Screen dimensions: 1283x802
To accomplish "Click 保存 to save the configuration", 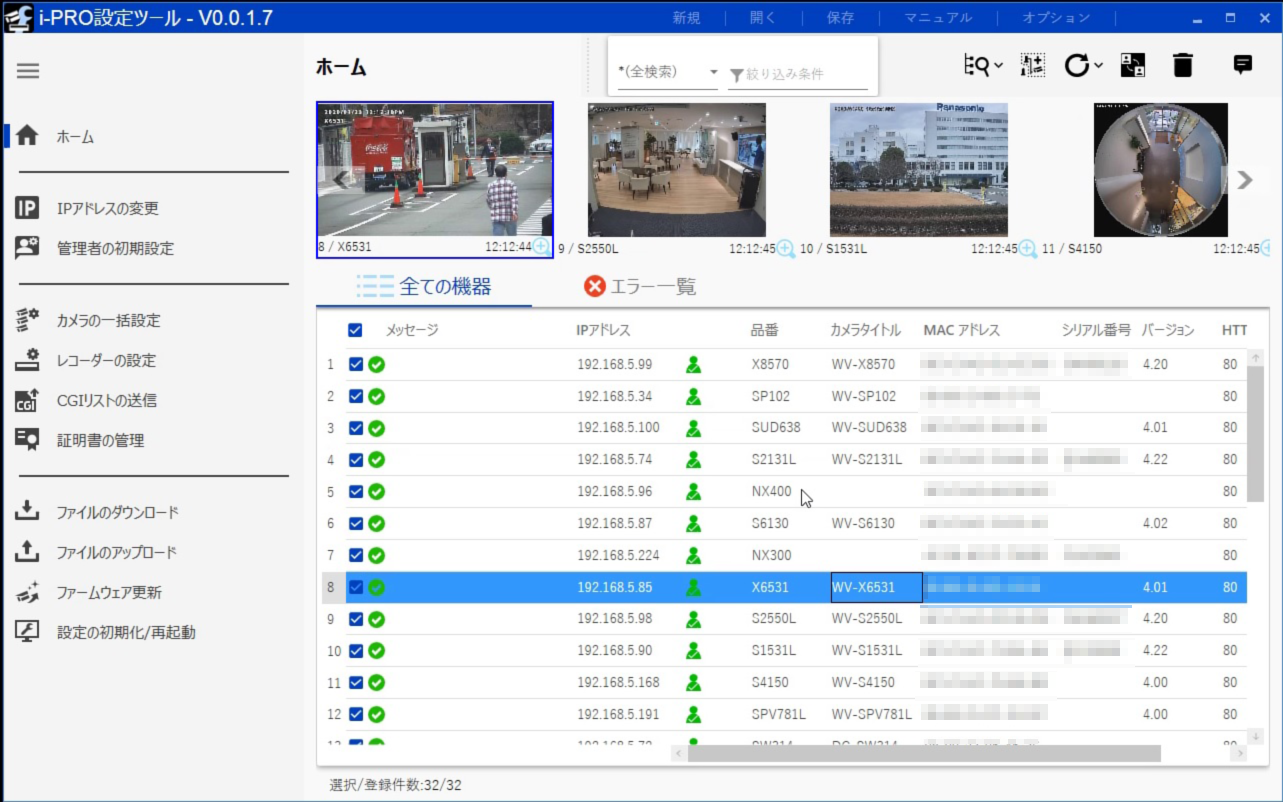I will 839,17.
